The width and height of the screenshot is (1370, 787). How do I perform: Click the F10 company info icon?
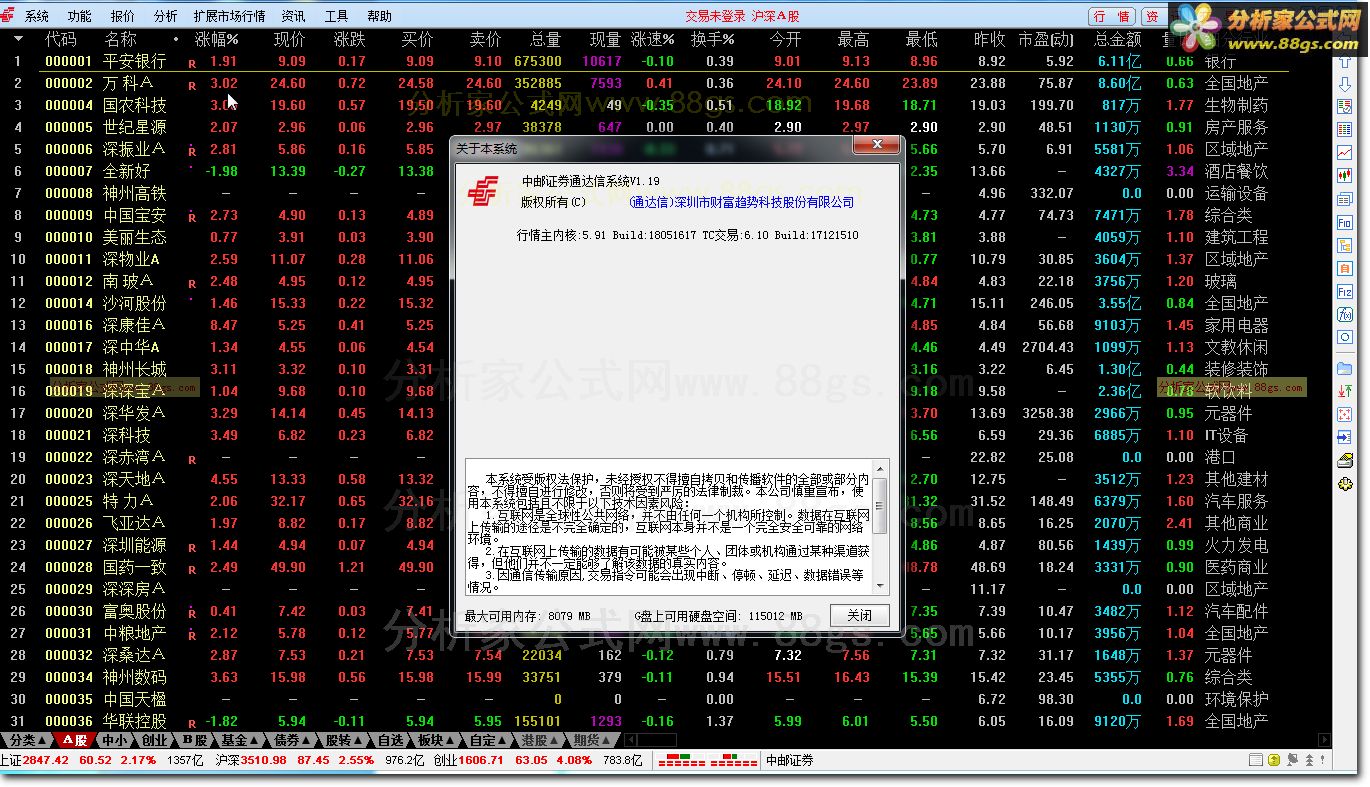(1344, 222)
